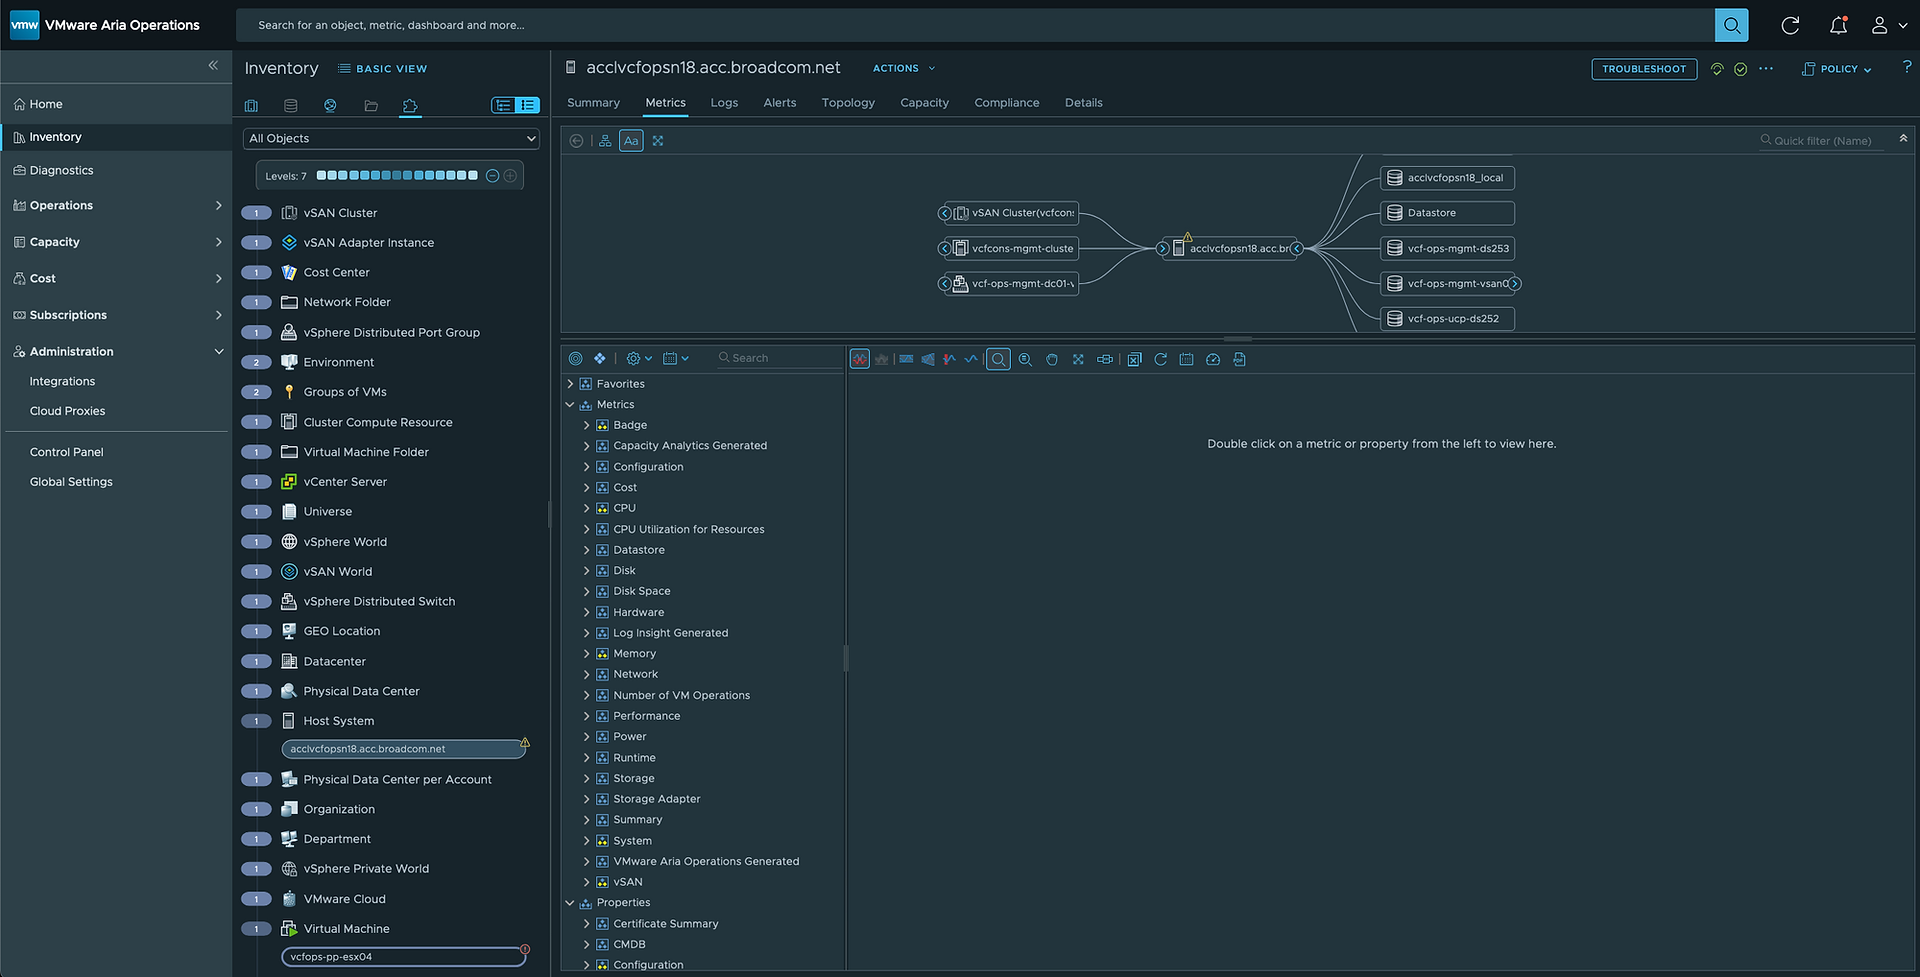Switch to the Alerts tab
This screenshot has width=1920, height=977.
point(780,103)
